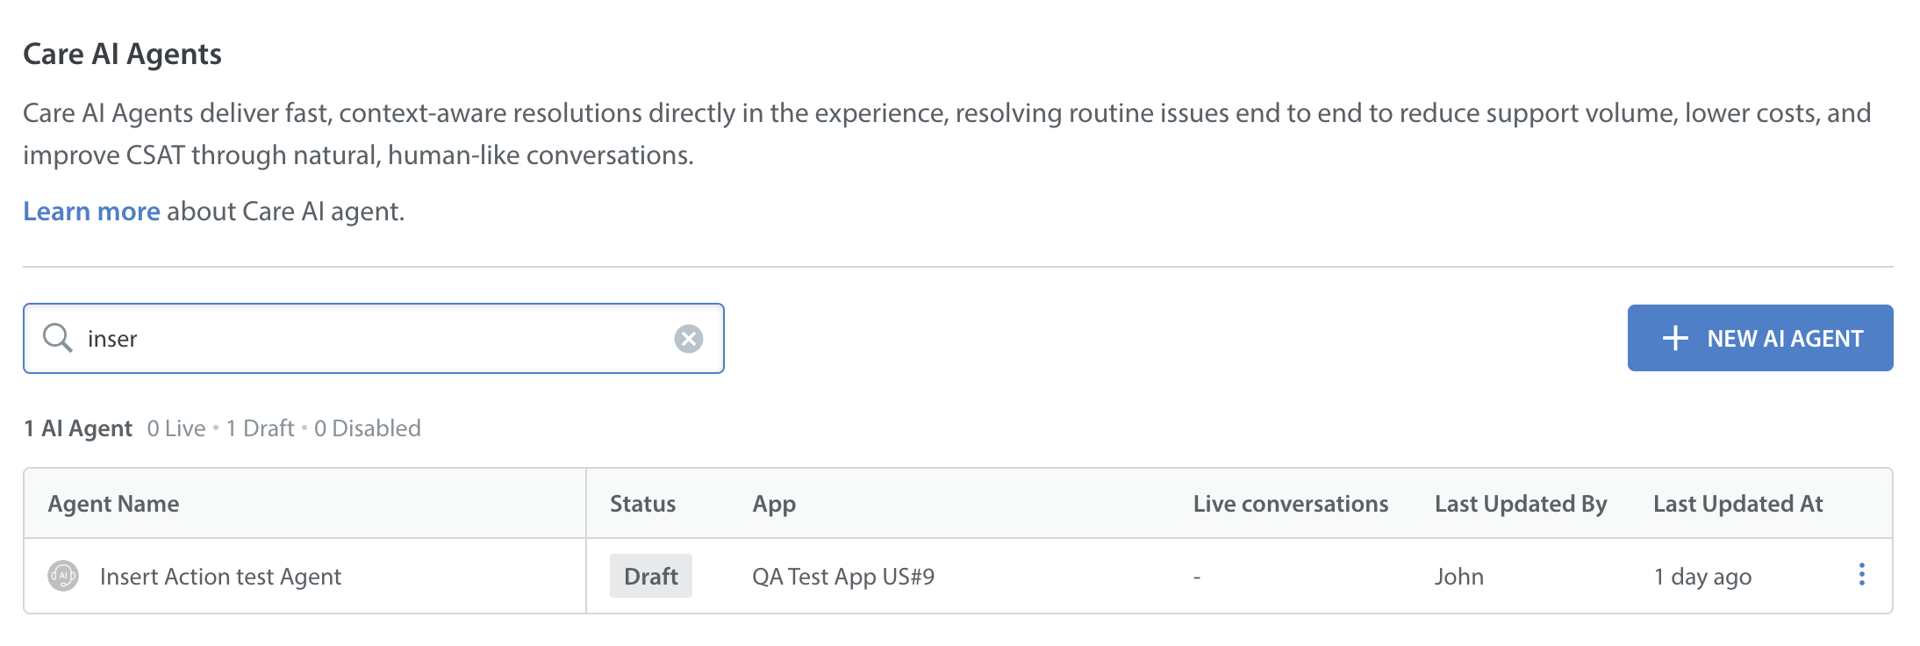Select the QA Test App US#9 cell
This screenshot has width=1920, height=646.
pyautogui.click(x=843, y=577)
